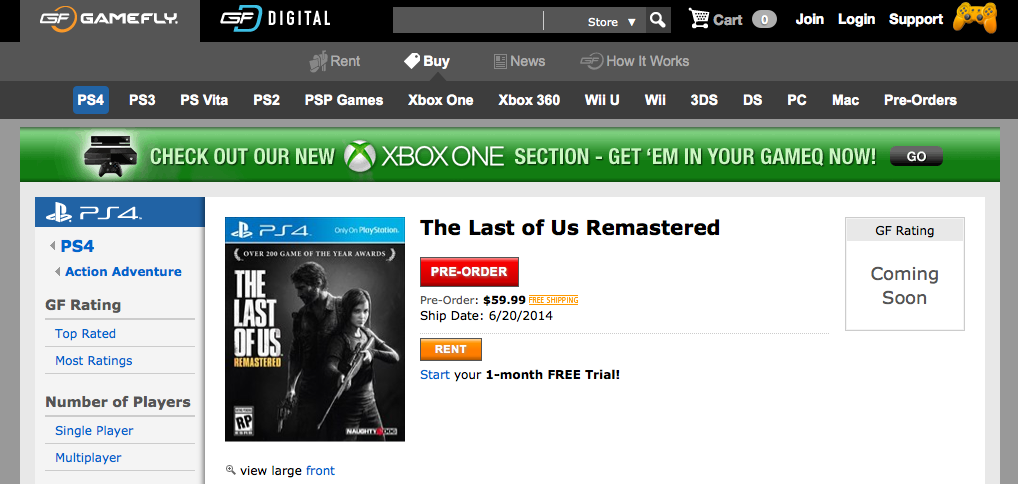
Task: Click the view large magnifier icon
Action: tap(231, 470)
